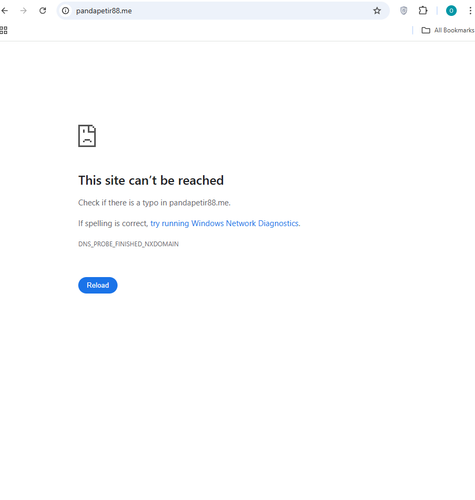
Task: Open the All Bookmarks folder
Action: (x=448, y=30)
